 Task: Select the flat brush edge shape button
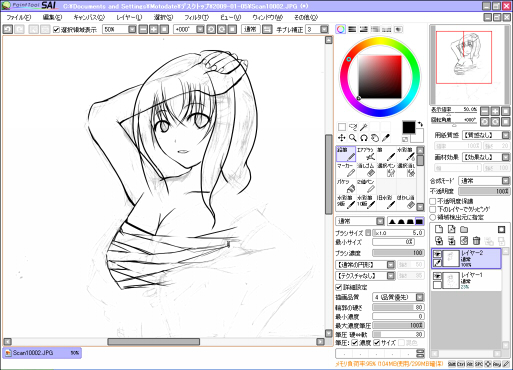[x=419, y=221]
